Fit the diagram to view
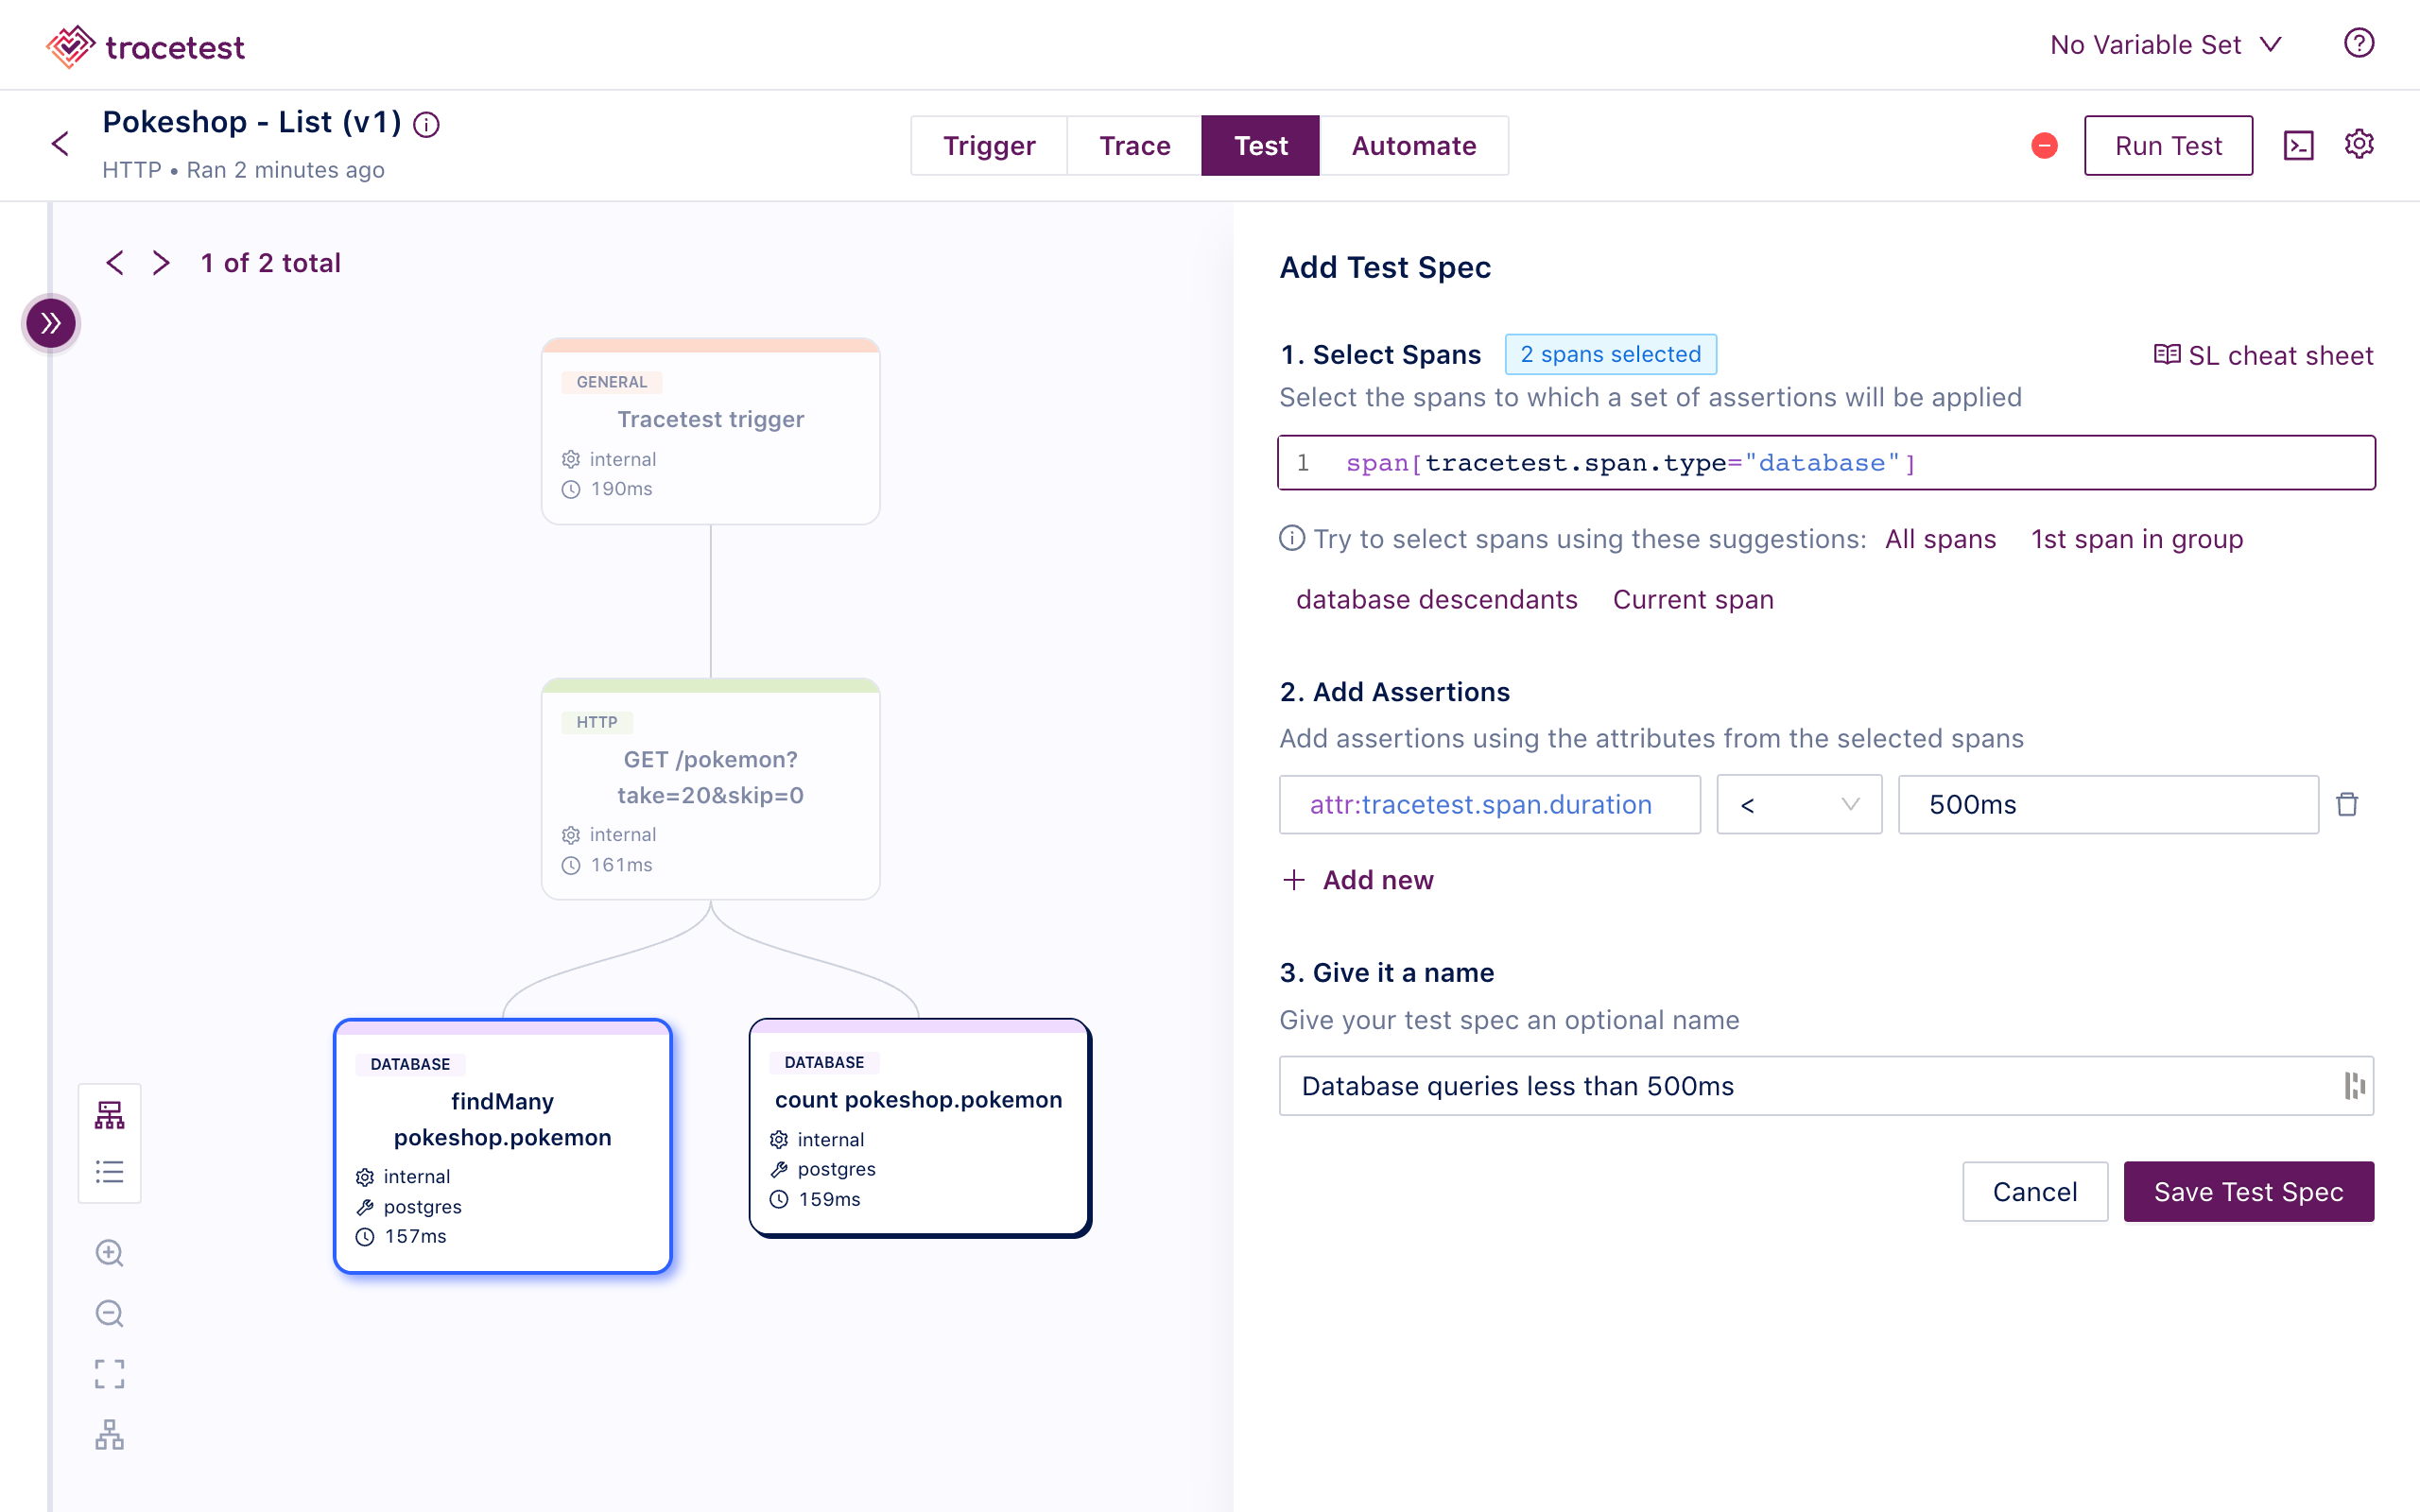This screenshot has width=2420, height=1512. (x=110, y=1374)
